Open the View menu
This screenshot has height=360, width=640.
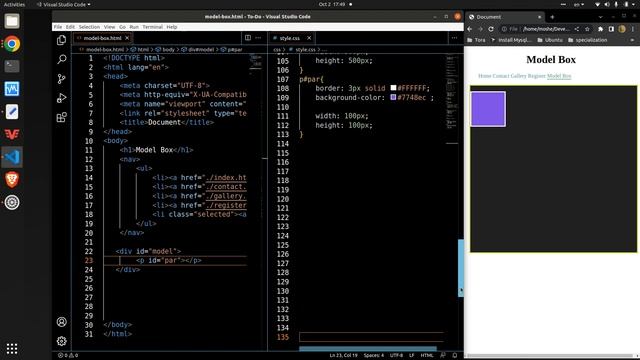(x=109, y=27)
